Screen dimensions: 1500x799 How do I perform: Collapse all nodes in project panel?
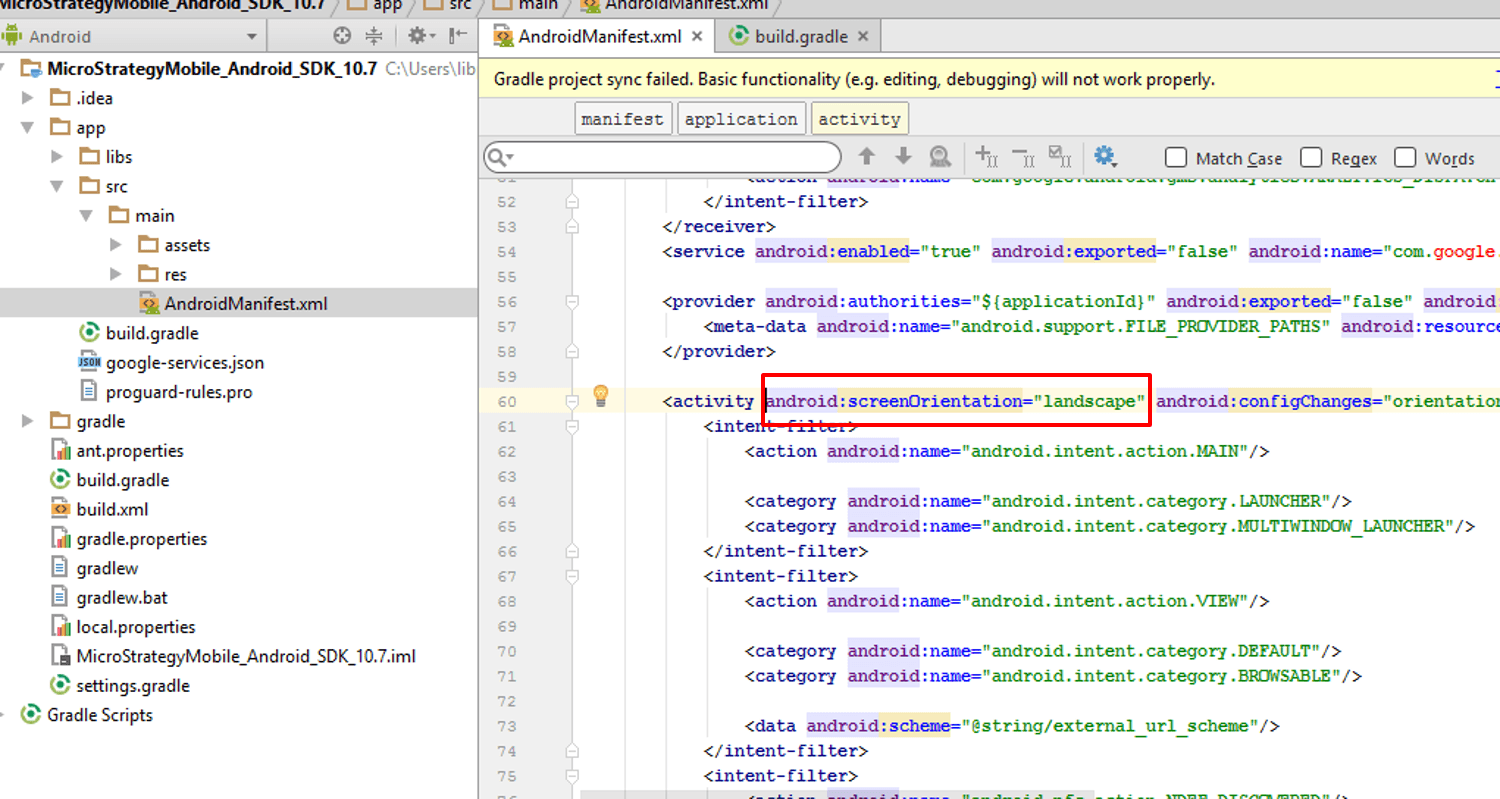coord(374,36)
